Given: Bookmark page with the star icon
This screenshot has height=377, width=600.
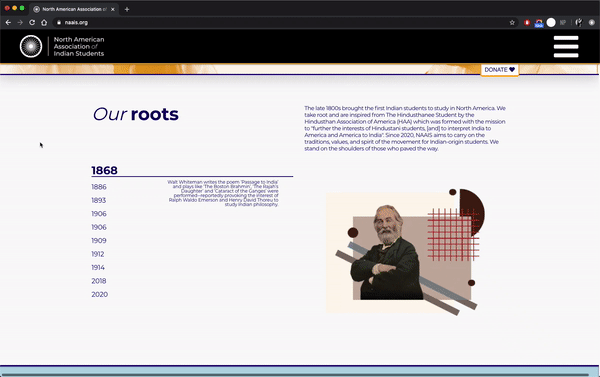Looking at the screenshot, I should [512, 23].
